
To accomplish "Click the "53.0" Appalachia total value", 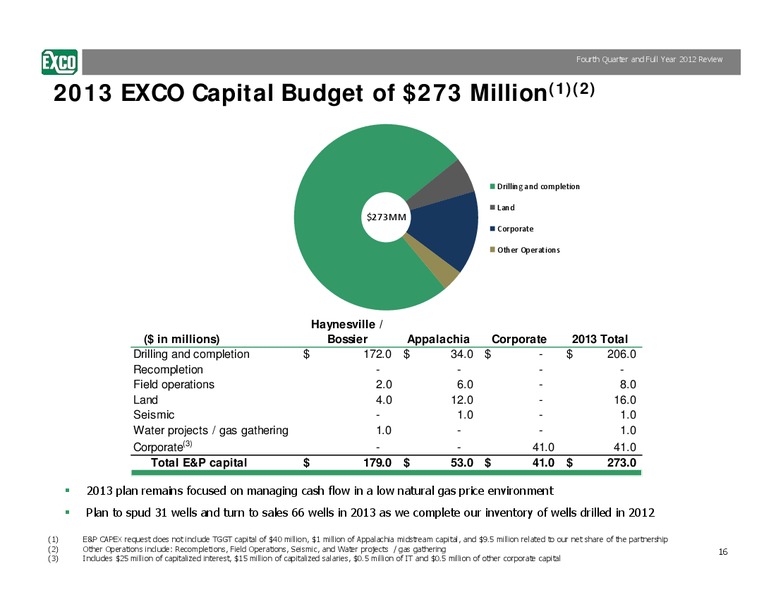I will click(x=461, y=463).
